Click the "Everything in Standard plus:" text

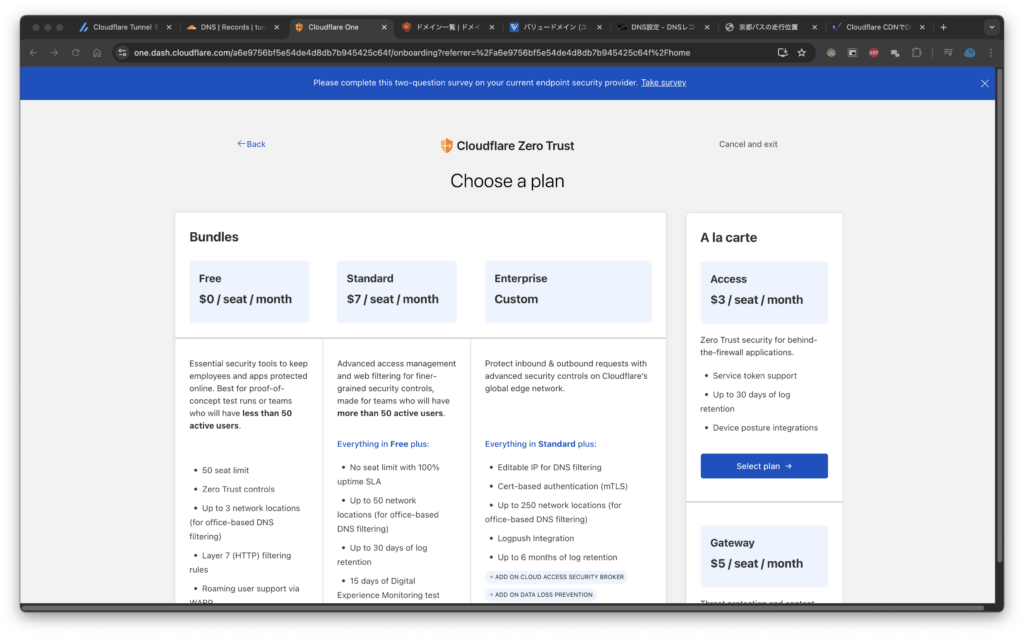(540, 444)
